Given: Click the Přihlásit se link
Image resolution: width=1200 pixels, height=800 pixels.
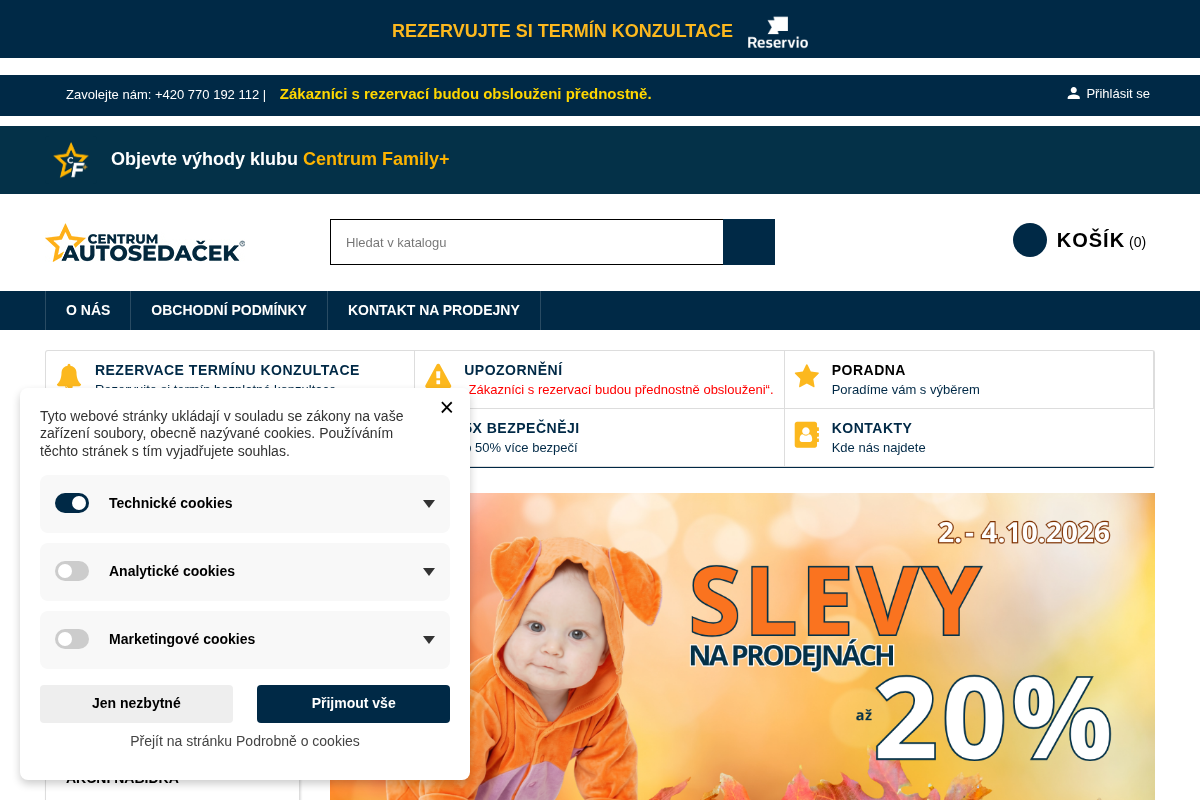Looking at the screenshot, I should tap(1118, 93).
